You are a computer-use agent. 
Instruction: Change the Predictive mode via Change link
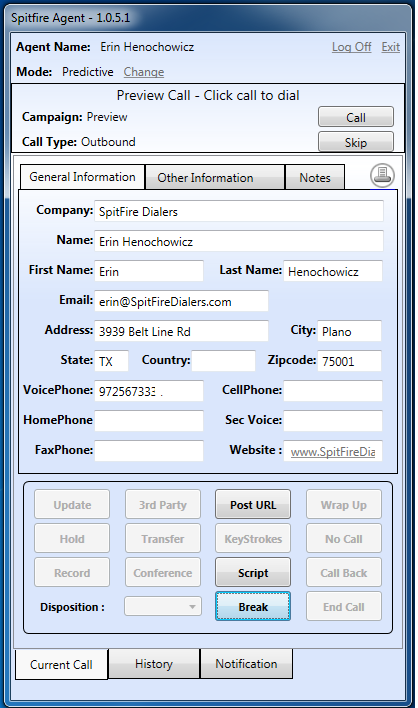click(x=144, y=72)
